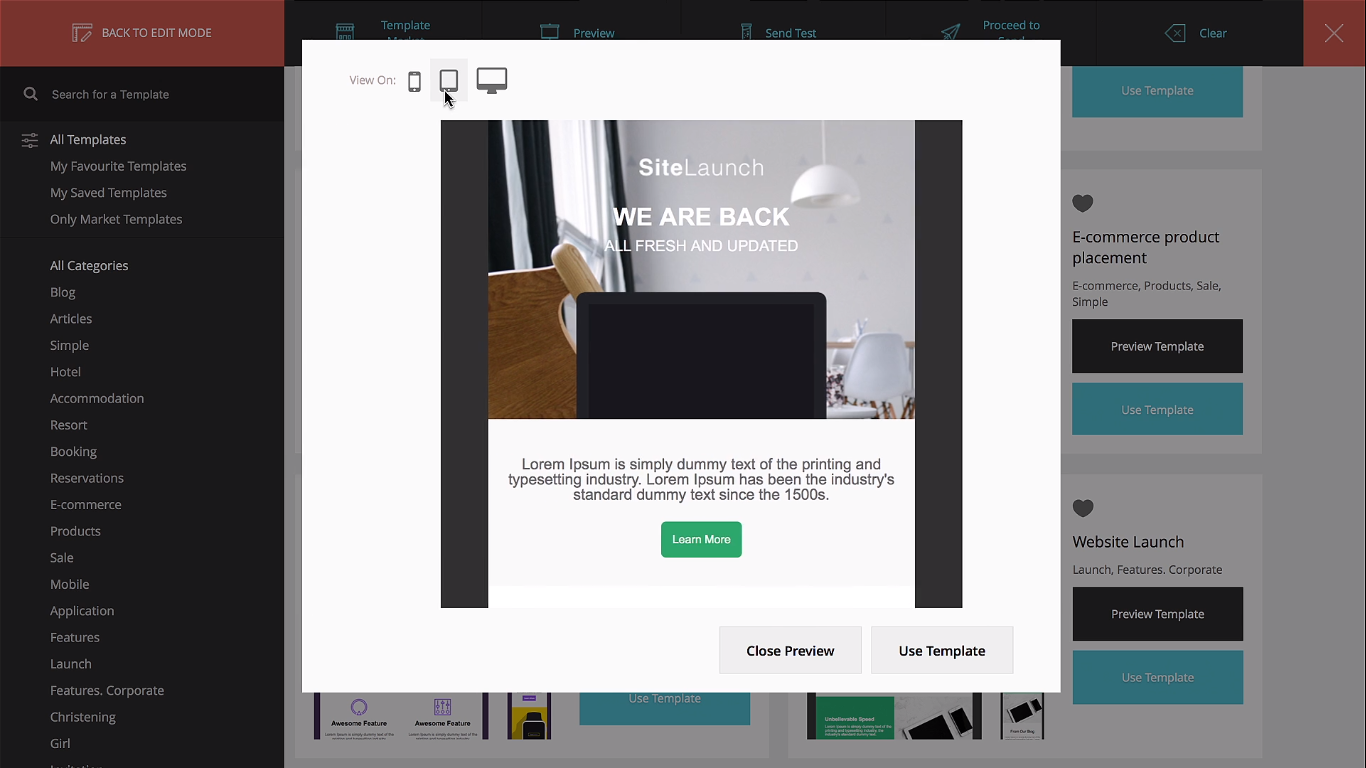
Task: Use the E-commerce product placement template
Action: point(1157,409)
